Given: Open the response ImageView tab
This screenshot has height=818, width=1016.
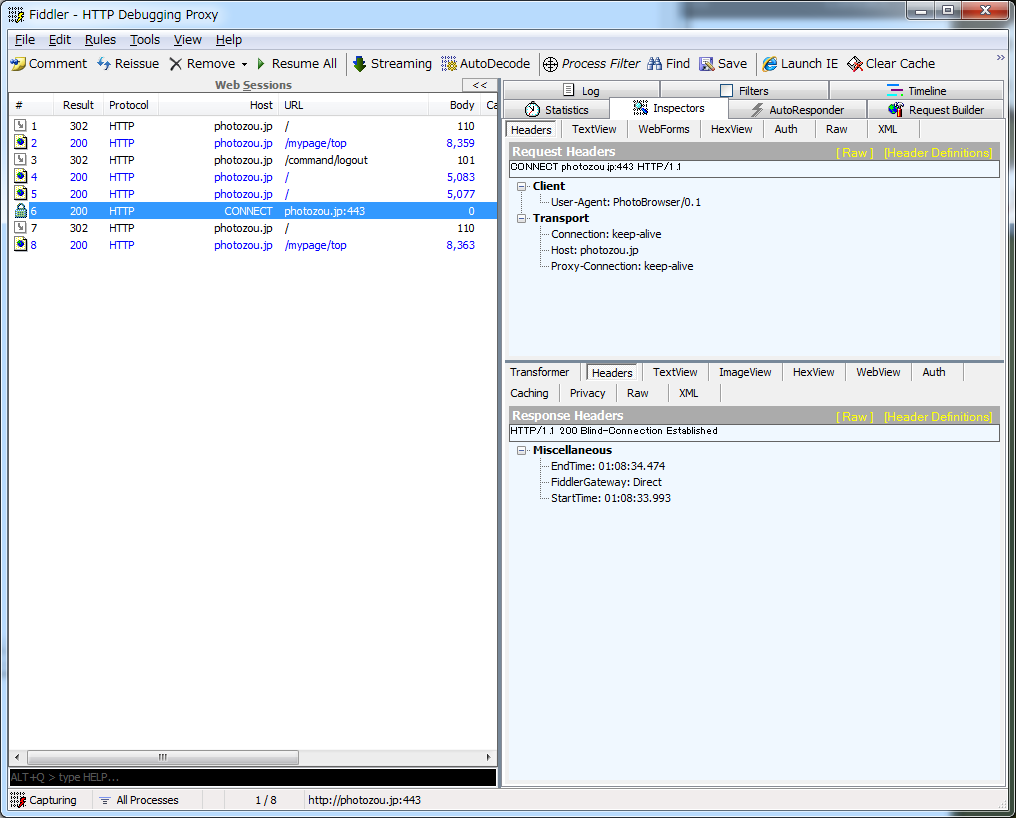Looking at the screenshot, I should [x=745, y=372].
